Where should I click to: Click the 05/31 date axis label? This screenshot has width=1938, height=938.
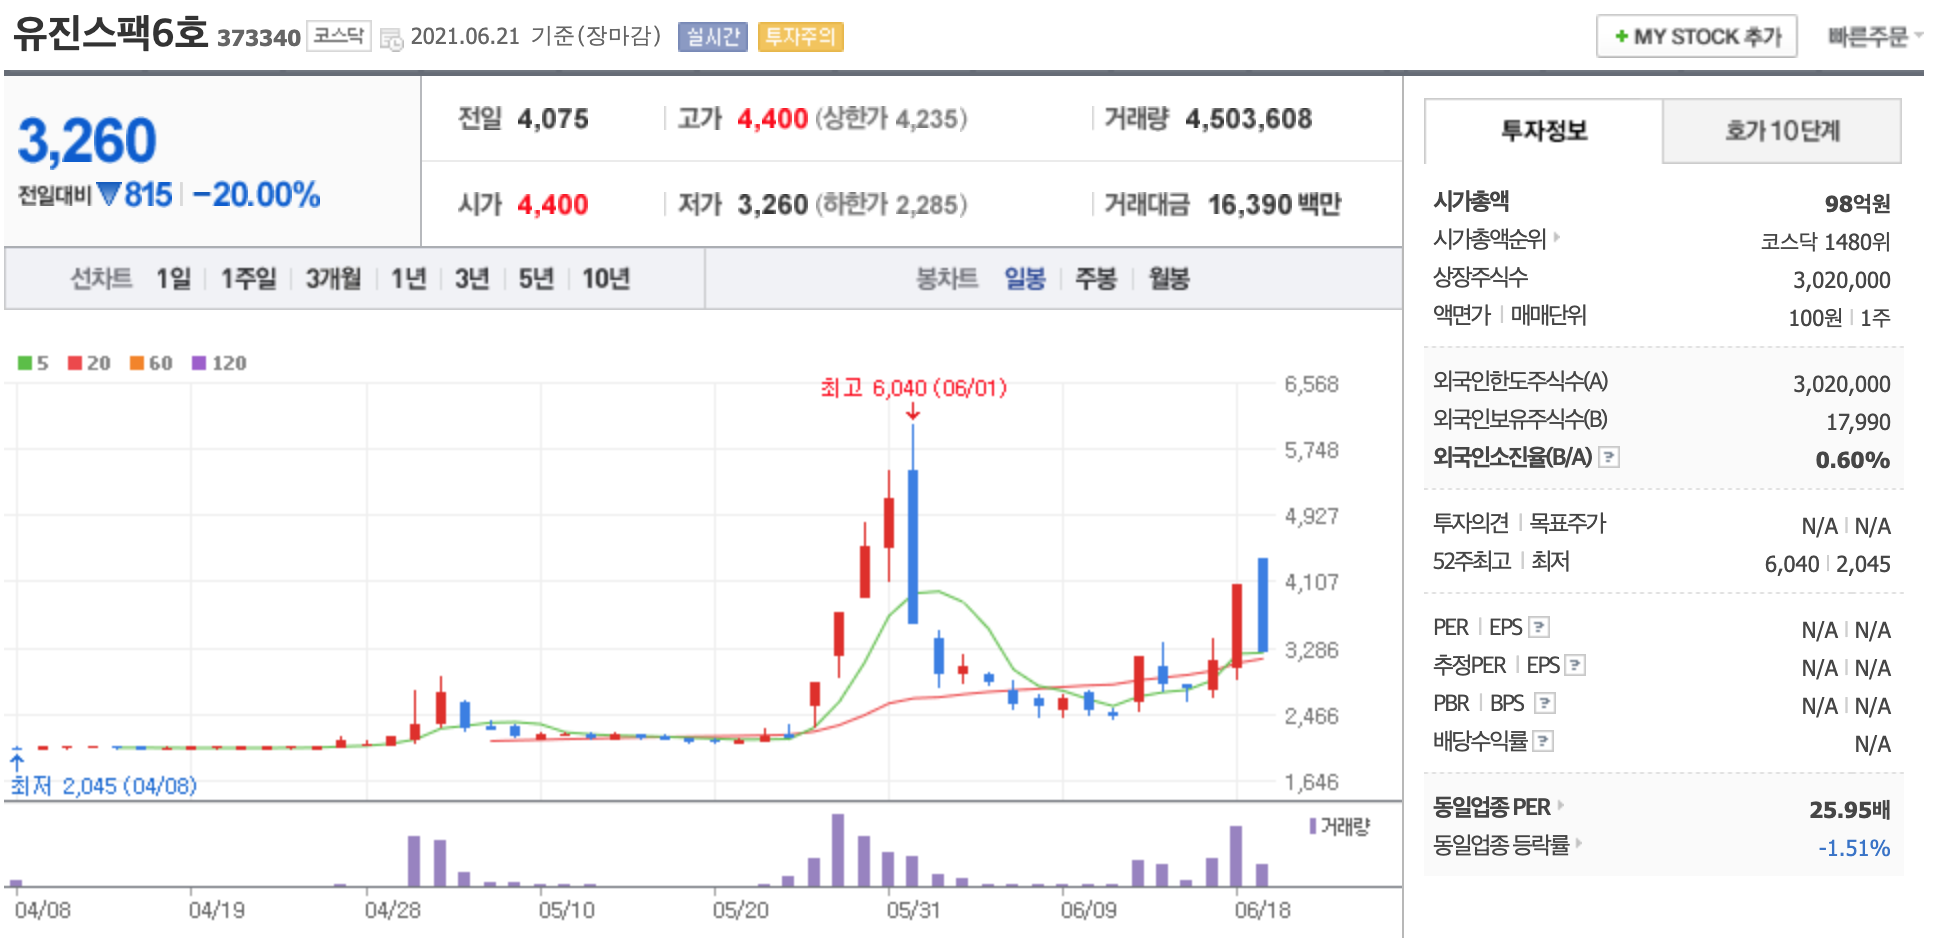pyautogui.click(x=913, y=910)
